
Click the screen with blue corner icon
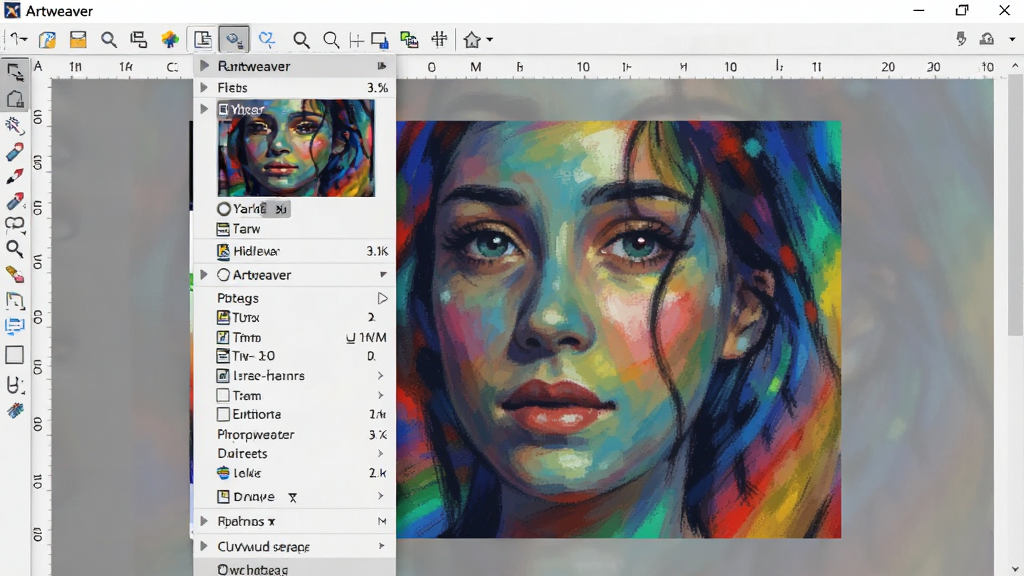(x=379, y=40)
